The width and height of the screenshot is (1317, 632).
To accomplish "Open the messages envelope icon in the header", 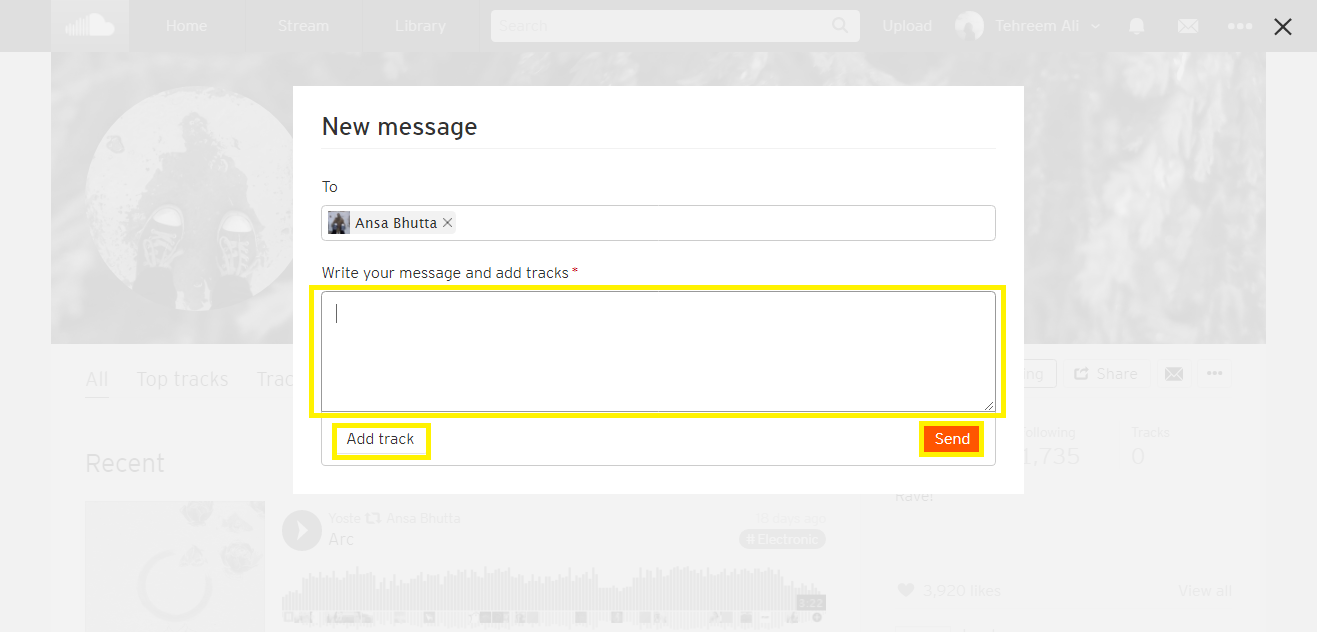I will (1188, 26).
